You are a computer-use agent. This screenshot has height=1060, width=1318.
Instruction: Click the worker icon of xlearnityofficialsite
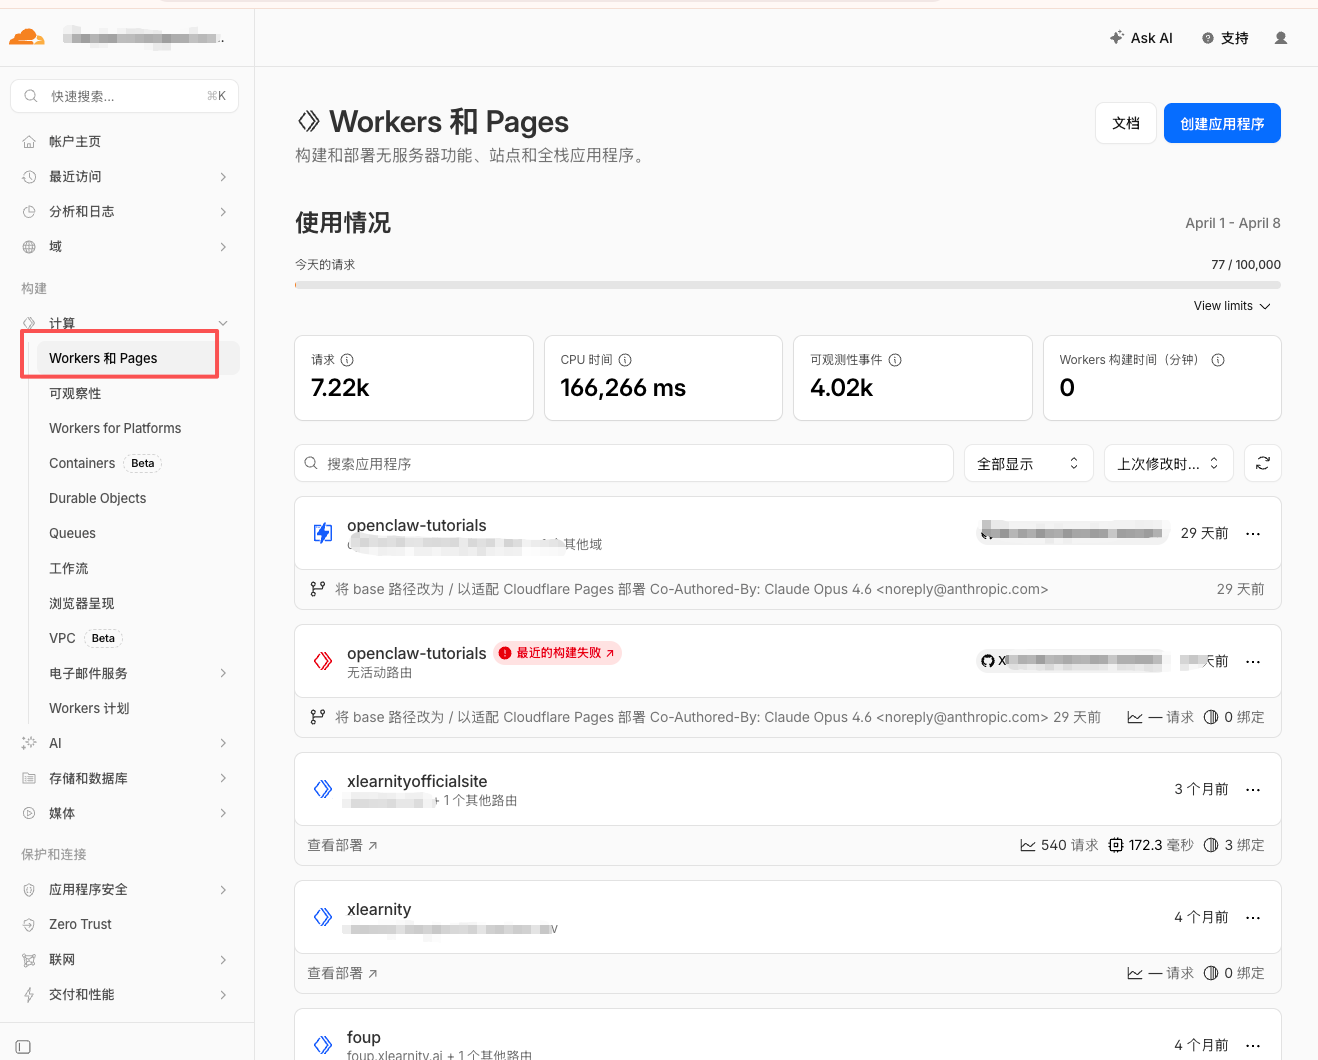click(323, 789)
